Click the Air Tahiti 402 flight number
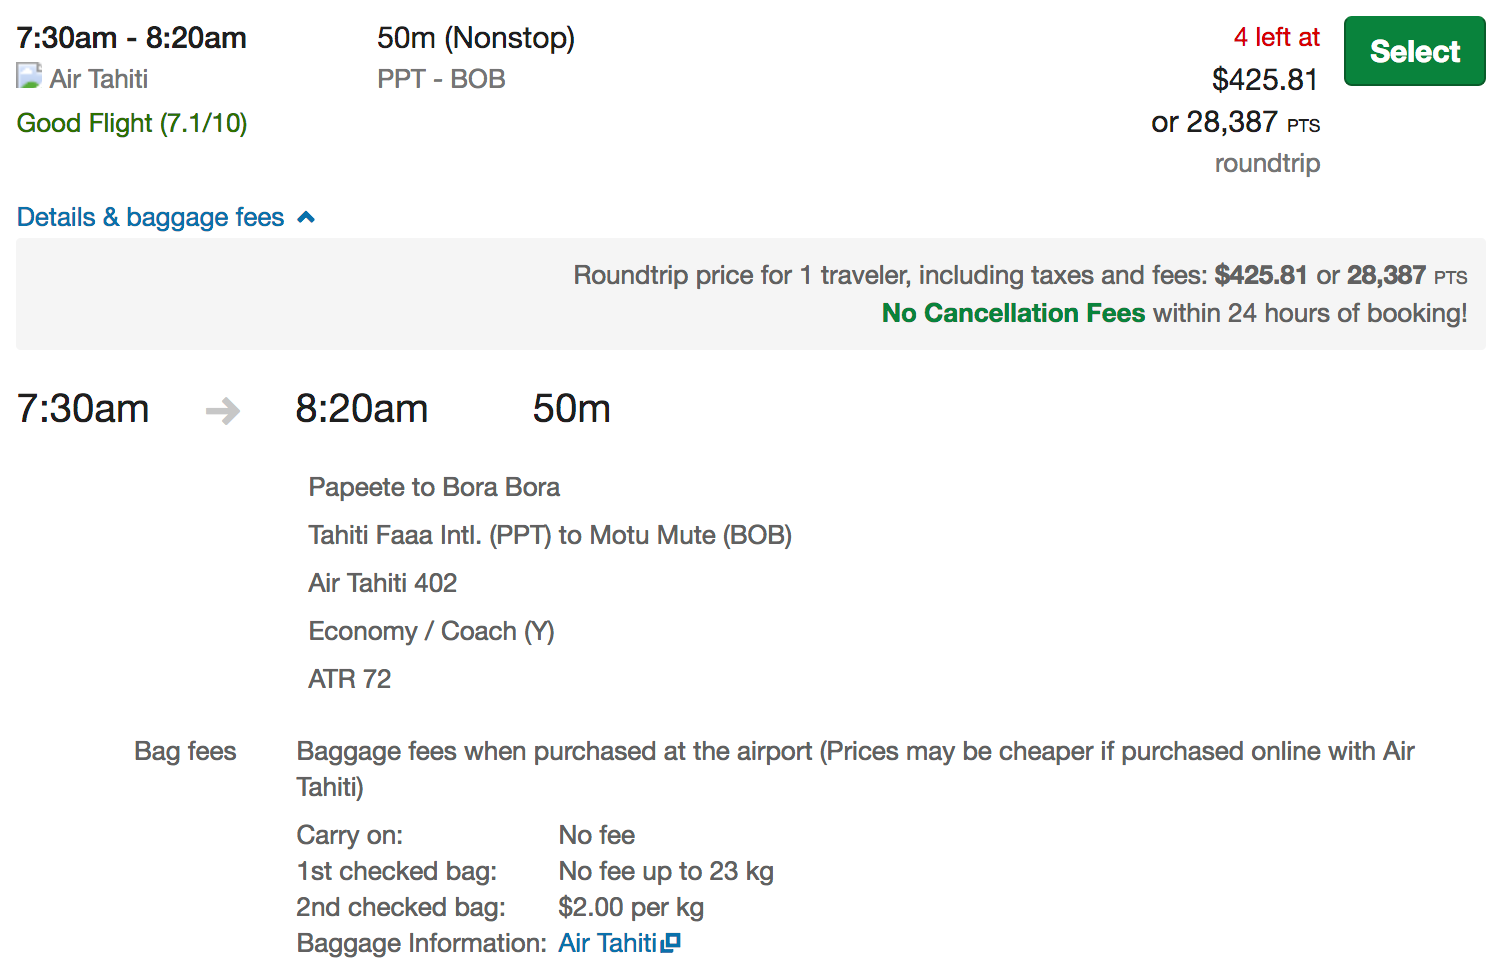The width and height of the screenshot is (1502, 978). 382,583
